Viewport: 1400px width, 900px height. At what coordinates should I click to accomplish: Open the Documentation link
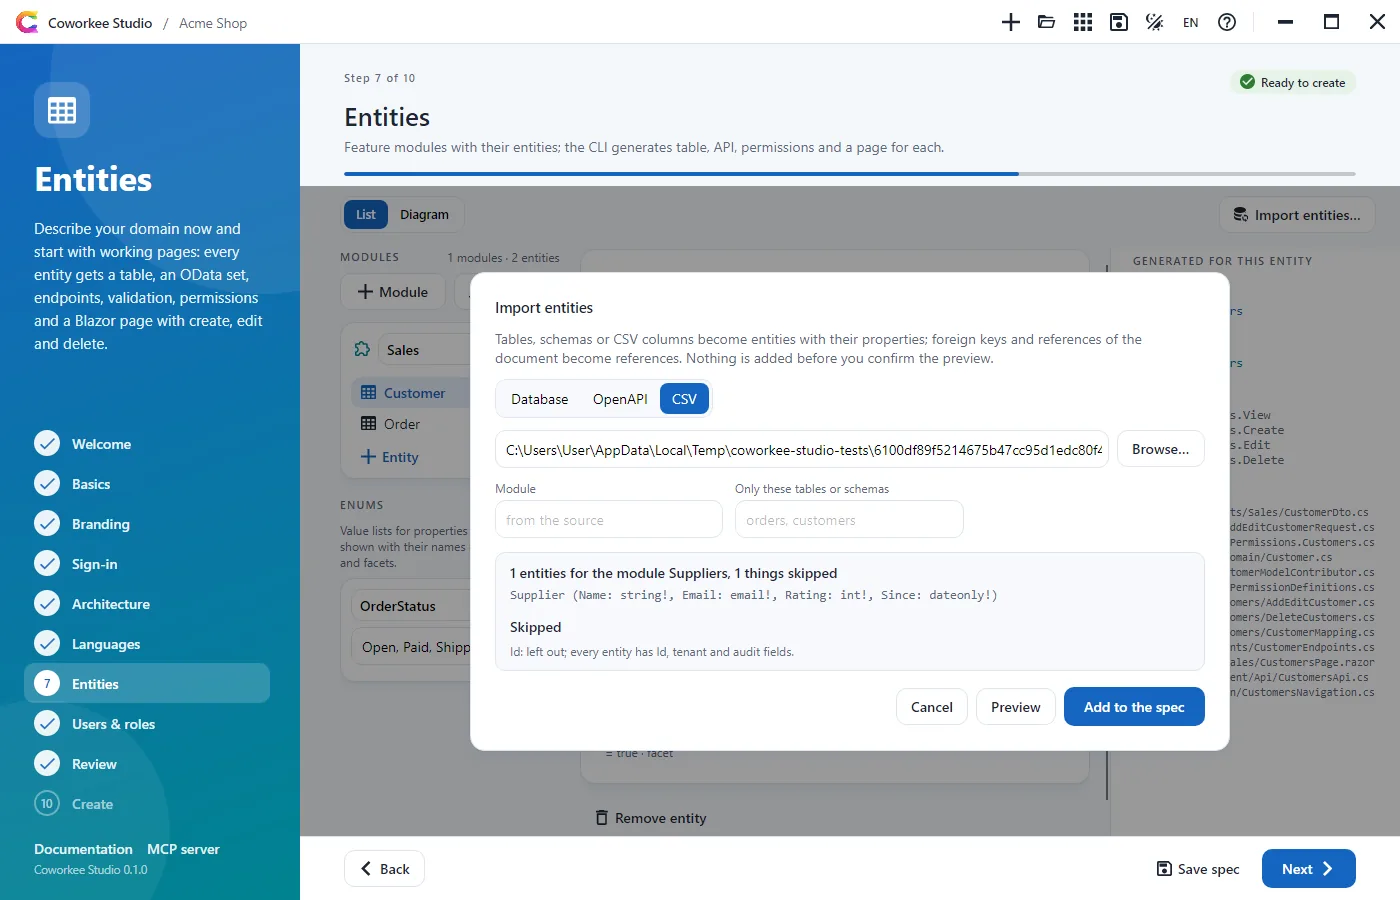click(83, 849)
